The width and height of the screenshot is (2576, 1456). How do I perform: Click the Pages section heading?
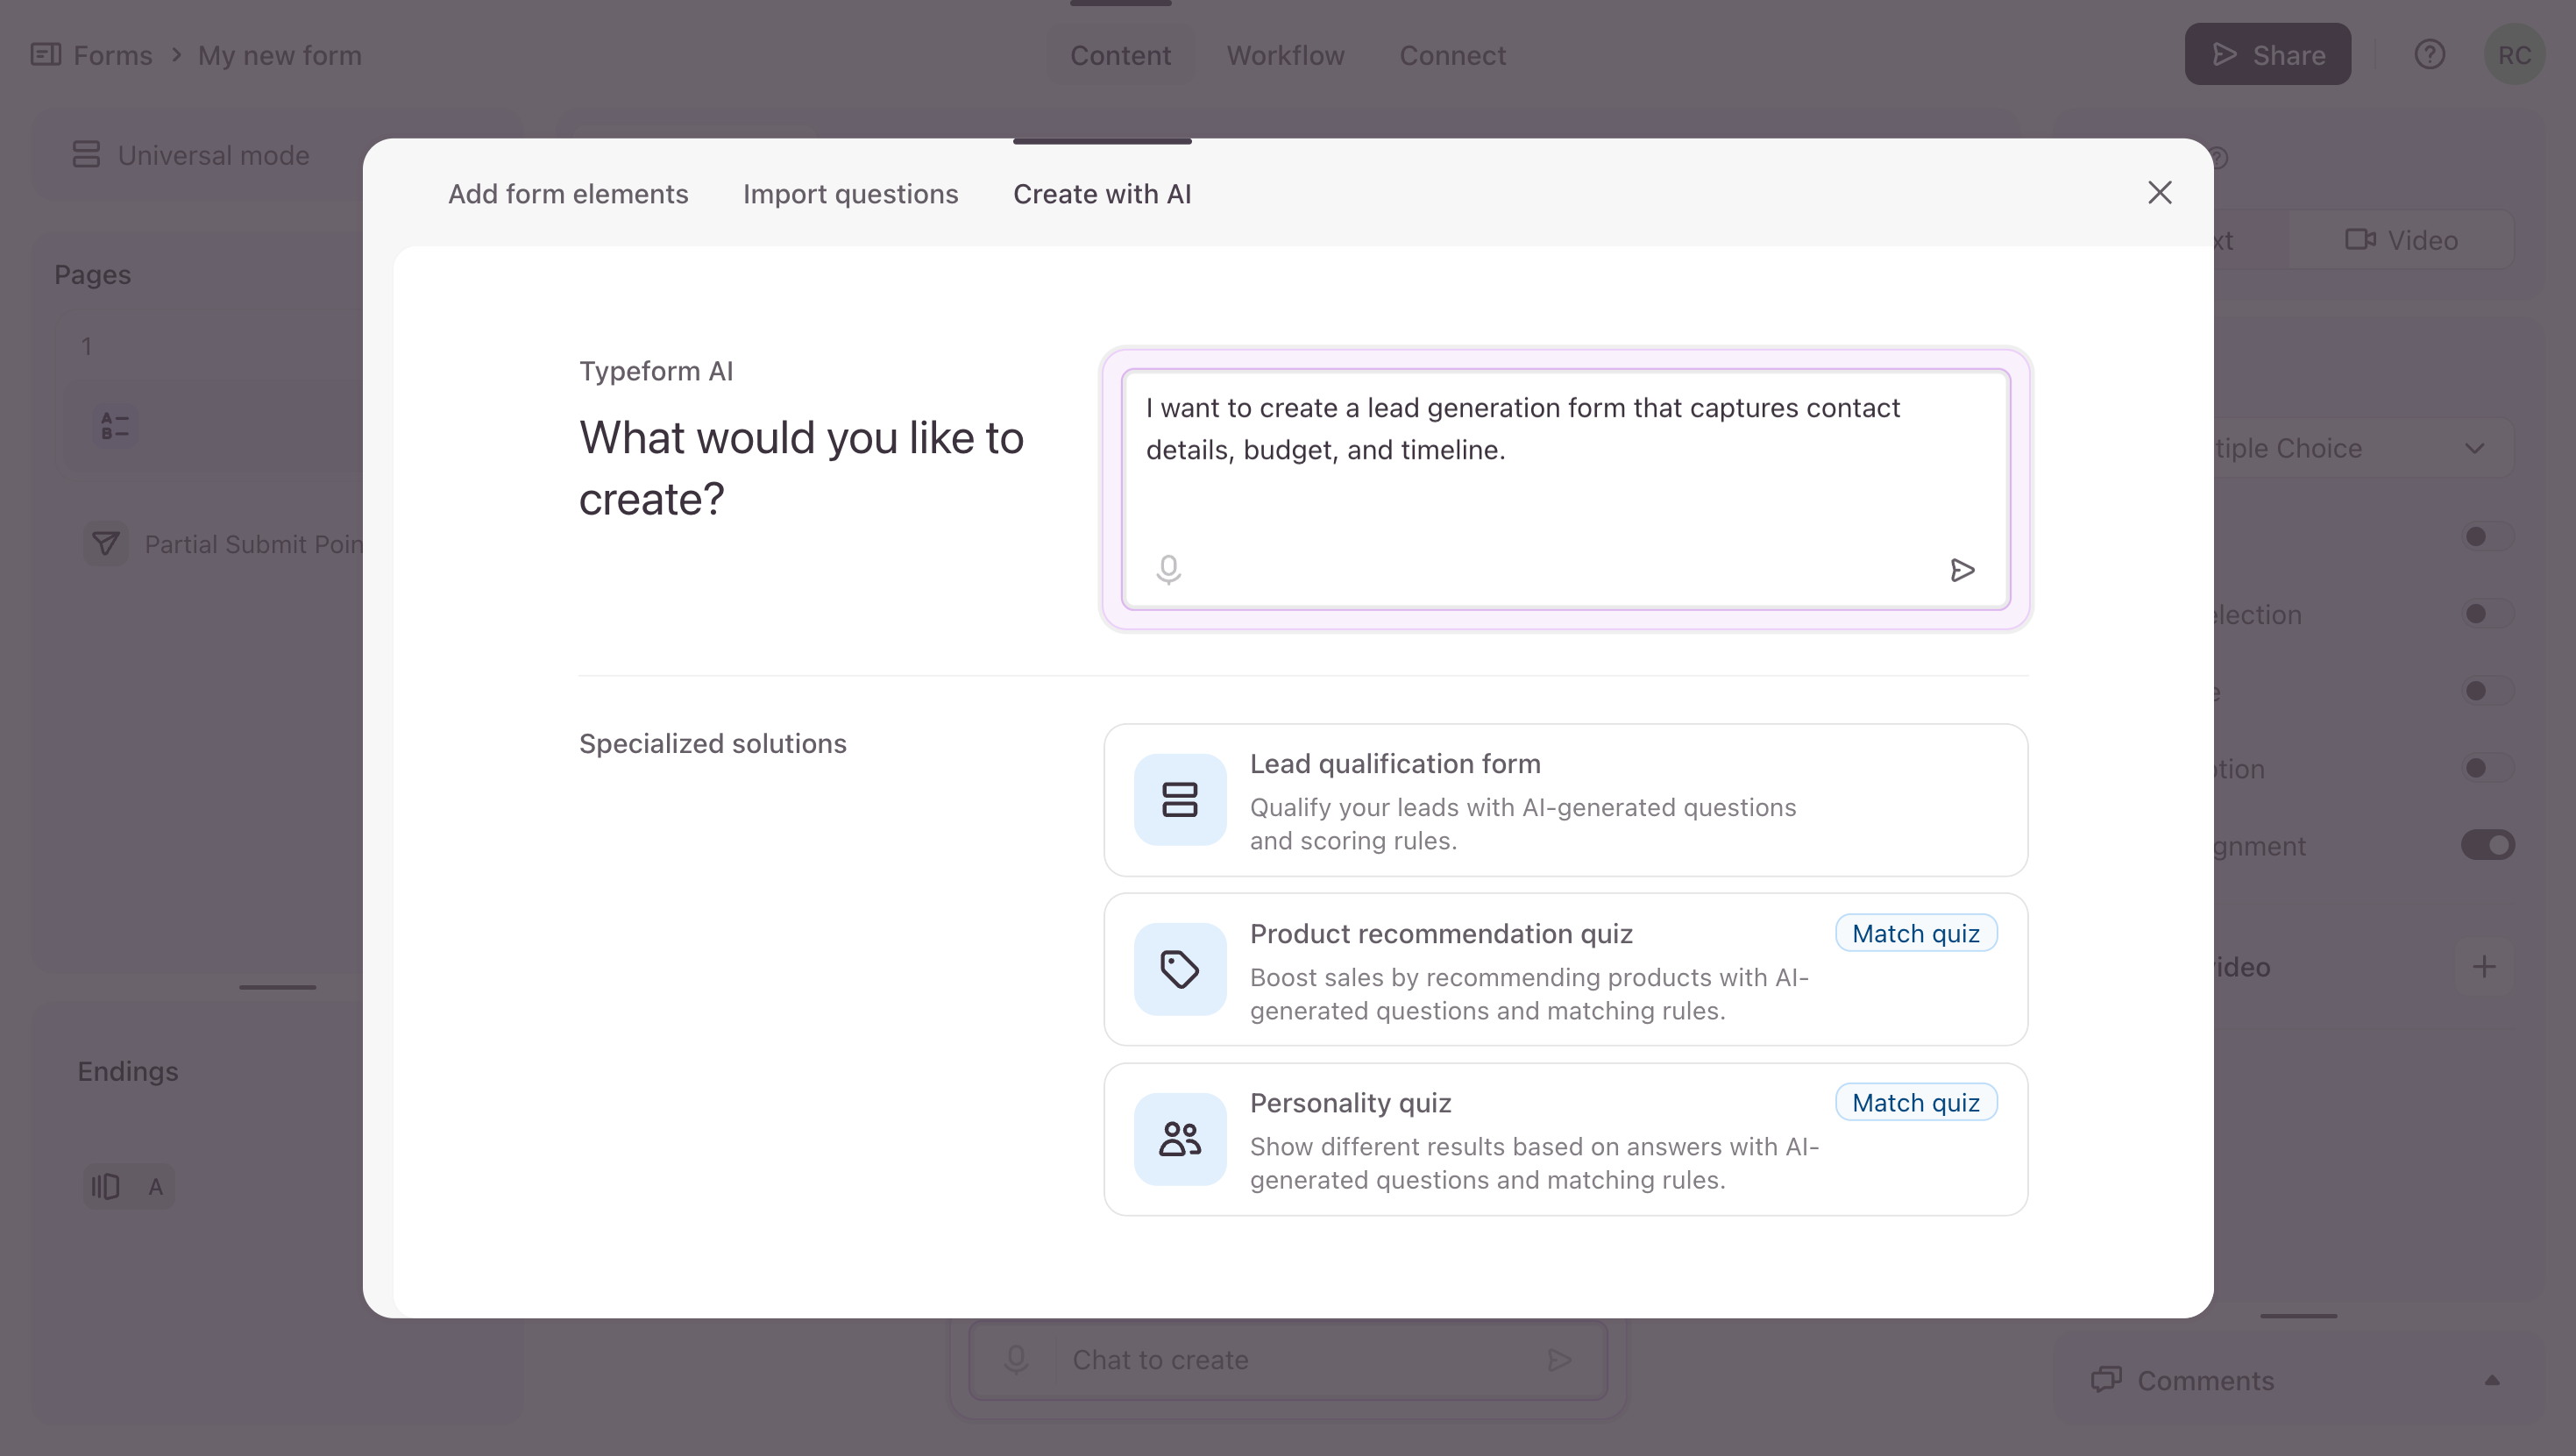pos(92,275)
